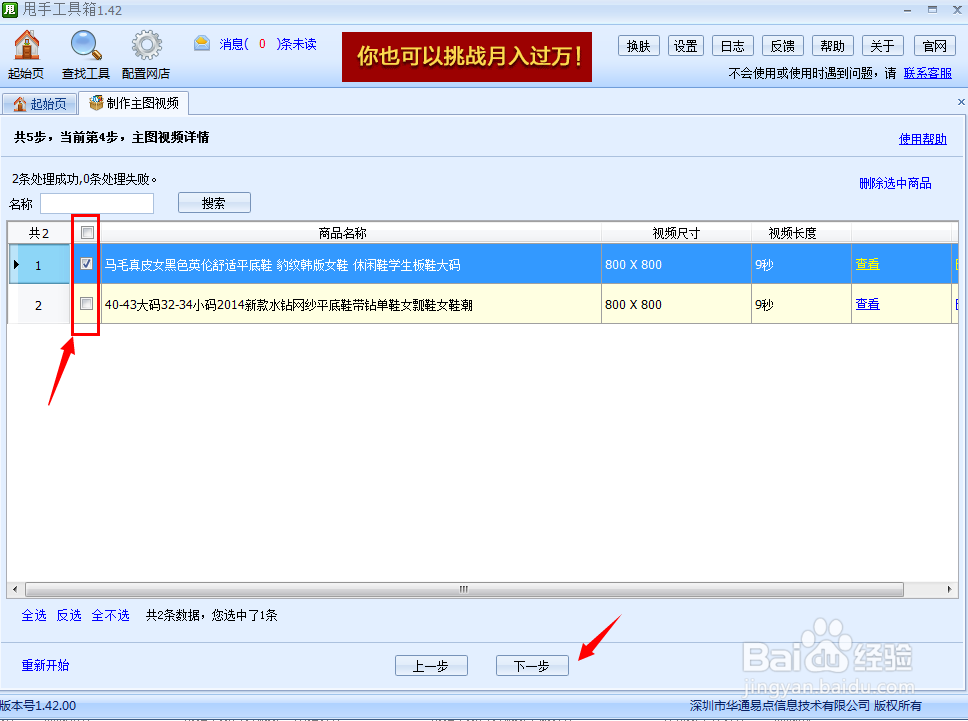Viewport: 968px width, 721px height.
Task: Uncheck the 马毛真皮女鞋 product row
Action: tap(87, 262)
